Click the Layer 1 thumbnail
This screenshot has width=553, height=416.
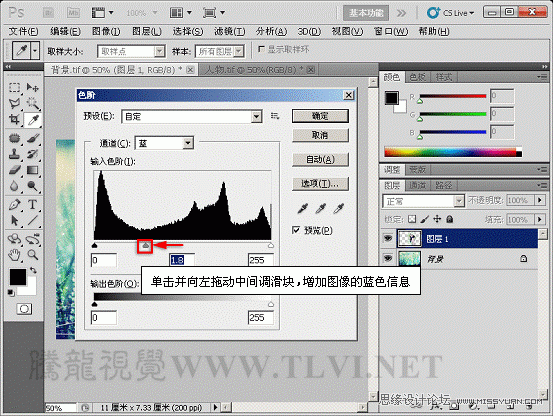click(409, 239)
